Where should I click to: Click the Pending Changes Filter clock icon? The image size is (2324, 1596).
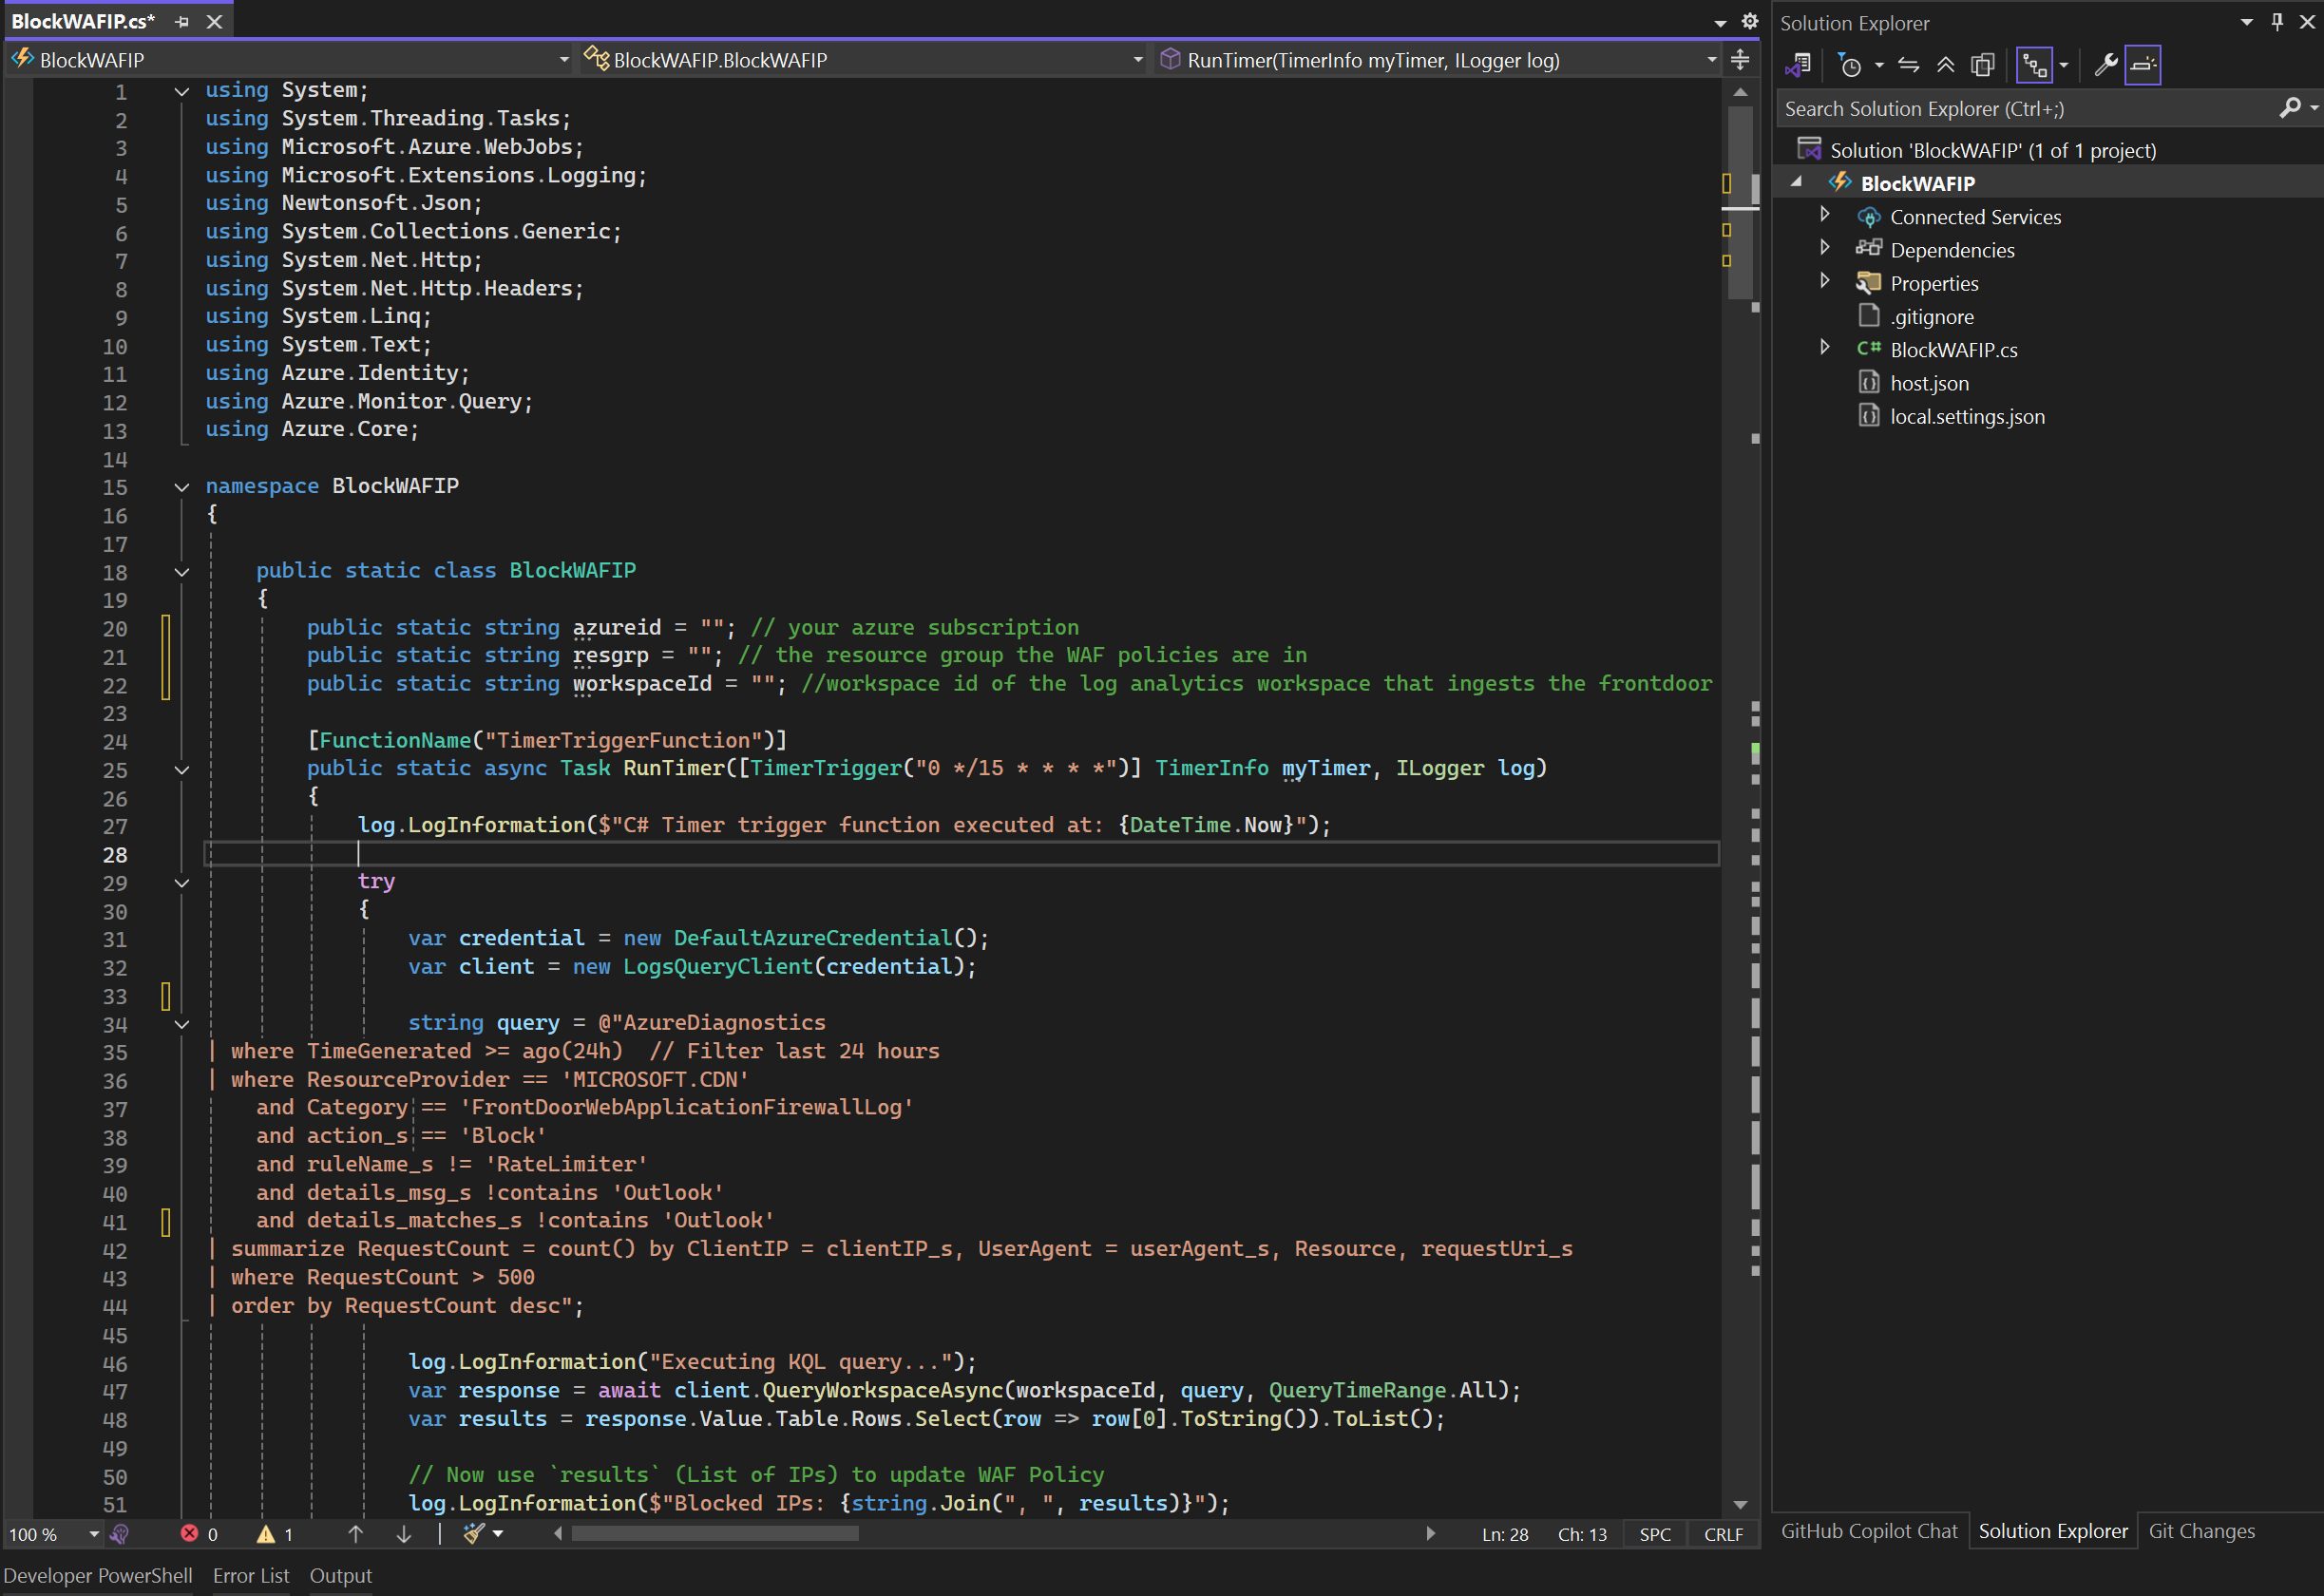(x=1851, y=66)
